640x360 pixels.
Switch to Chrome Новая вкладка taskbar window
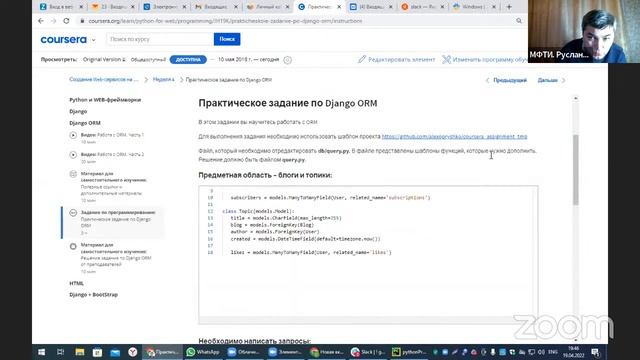327,352
